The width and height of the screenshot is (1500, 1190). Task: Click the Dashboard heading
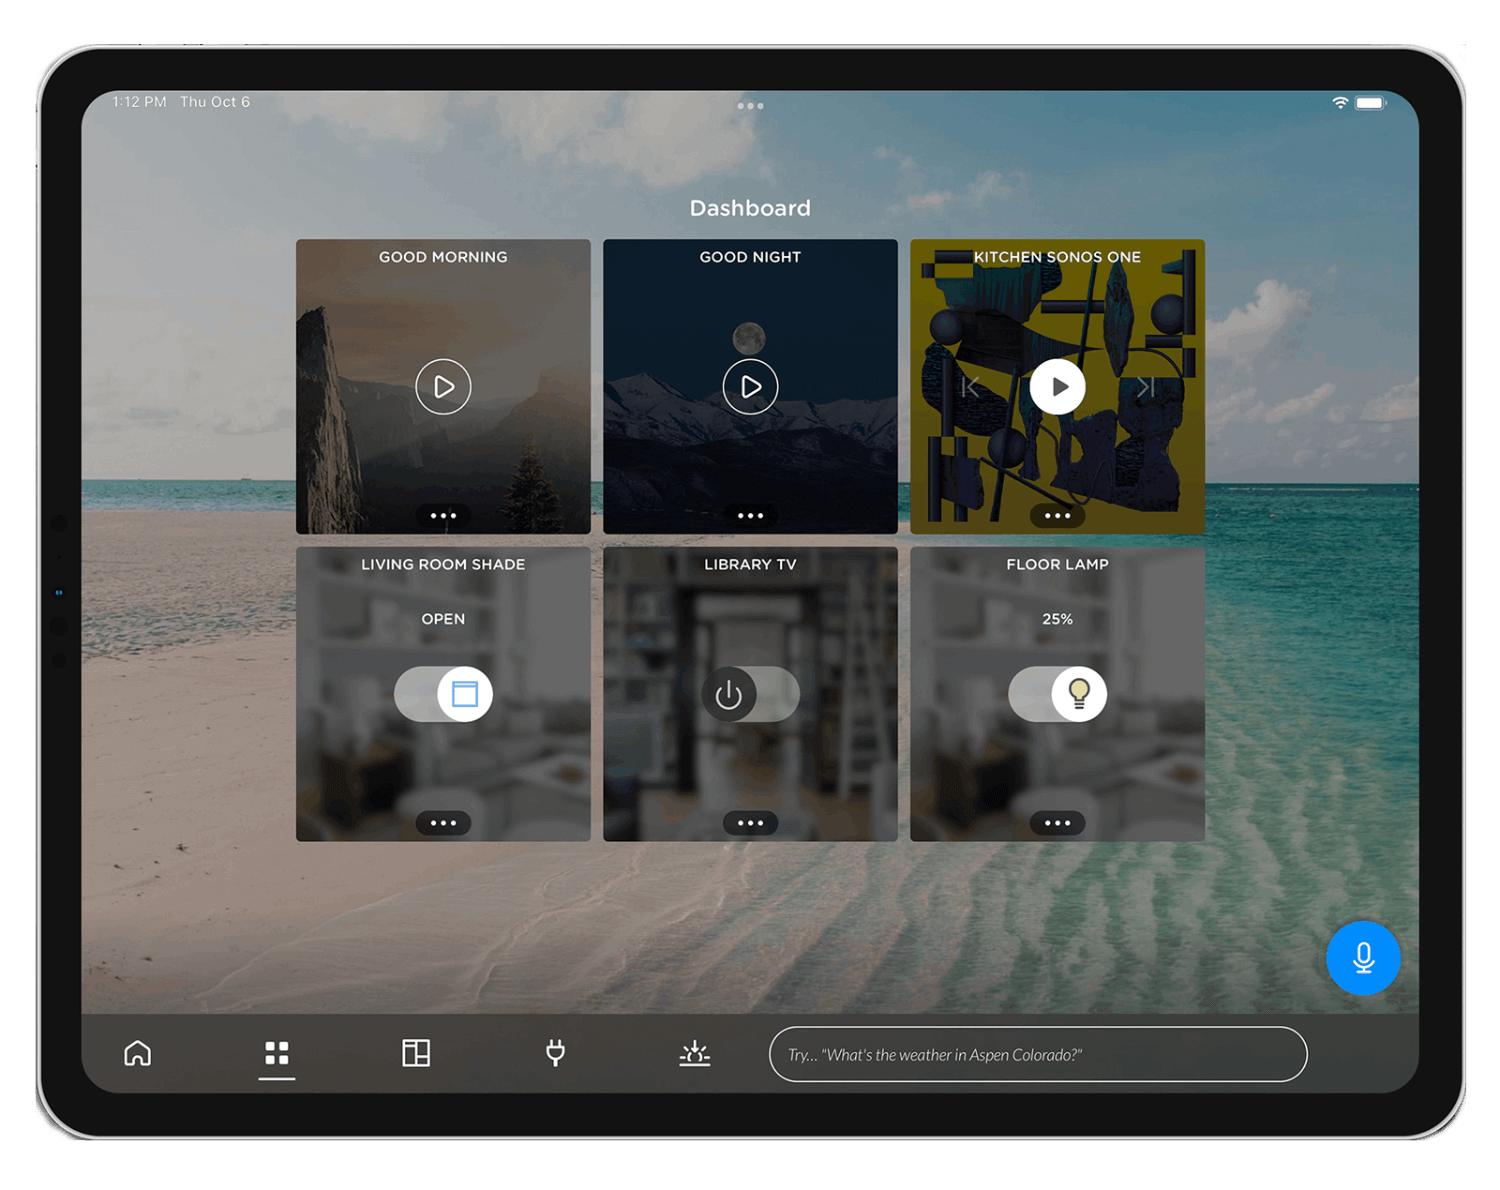pyautogui.click(x=750, y=208)
